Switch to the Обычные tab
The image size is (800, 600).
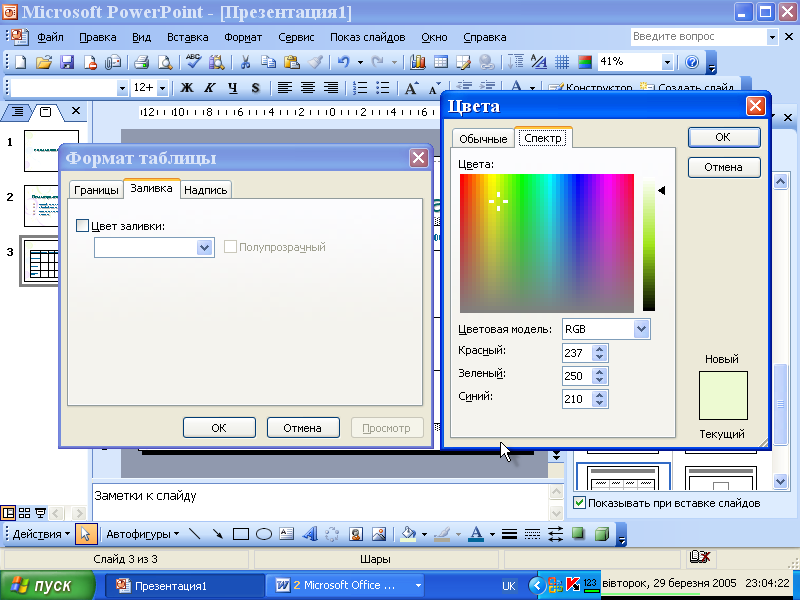pos(483,139)
